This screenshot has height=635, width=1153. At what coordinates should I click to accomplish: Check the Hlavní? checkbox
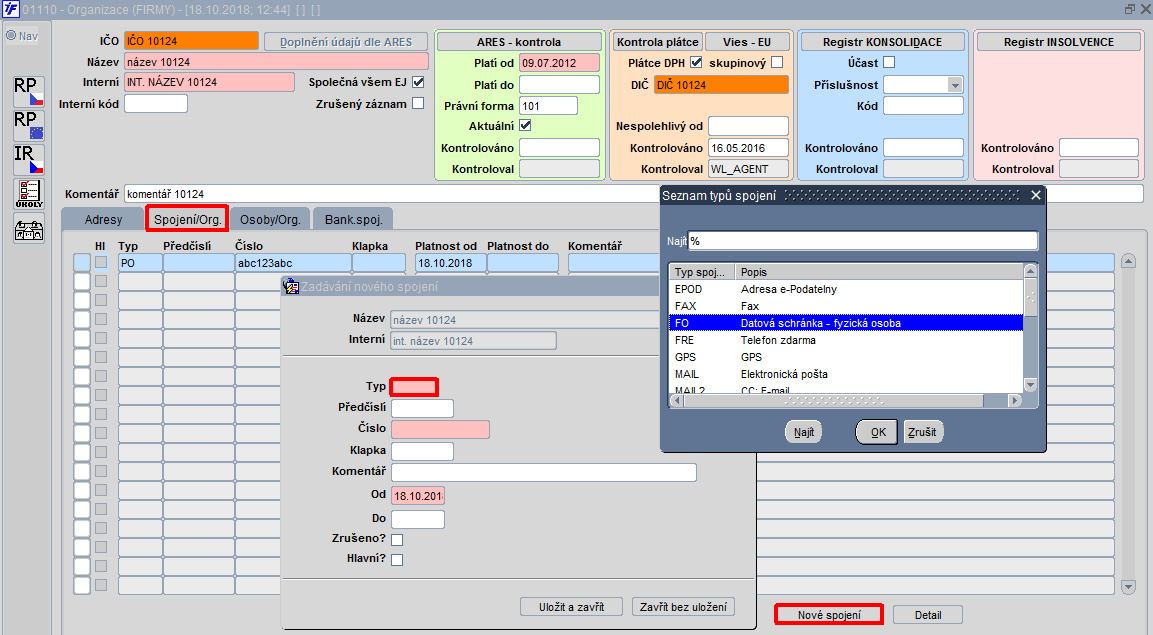(x=397, y=559)
